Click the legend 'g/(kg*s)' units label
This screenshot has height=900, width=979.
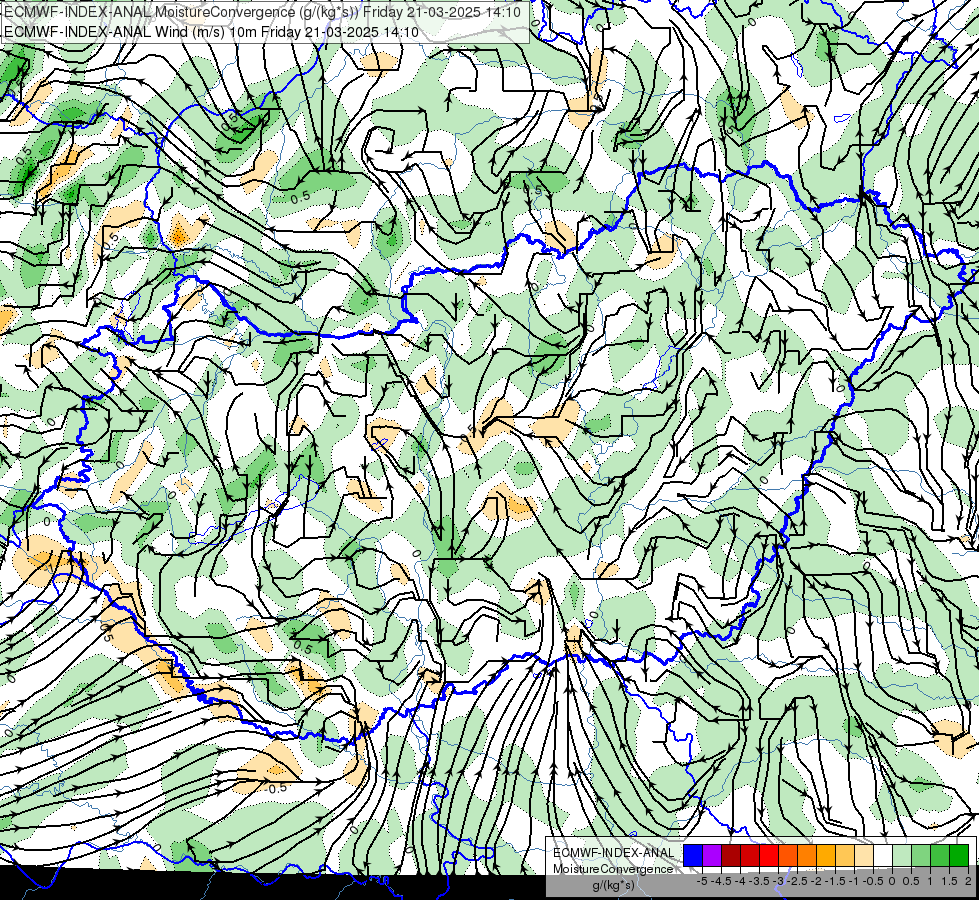(614, 885)
